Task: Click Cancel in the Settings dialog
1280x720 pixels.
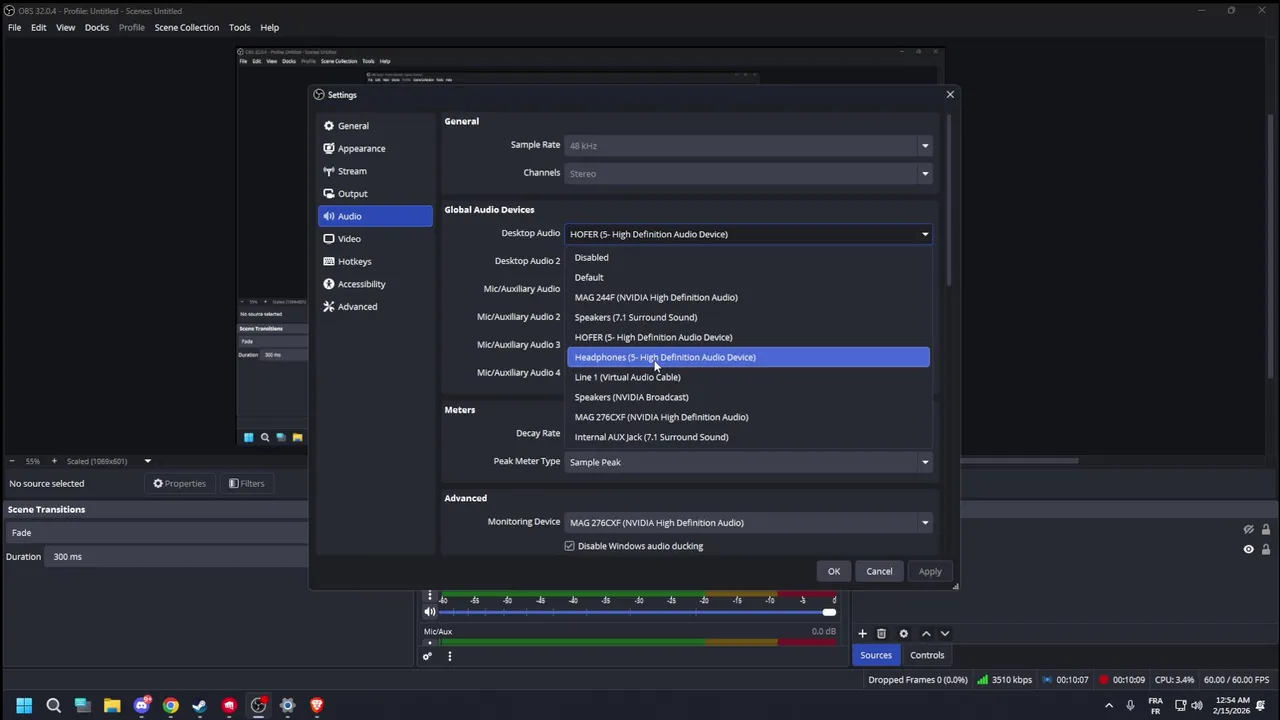Action: [x=879, y=571]
